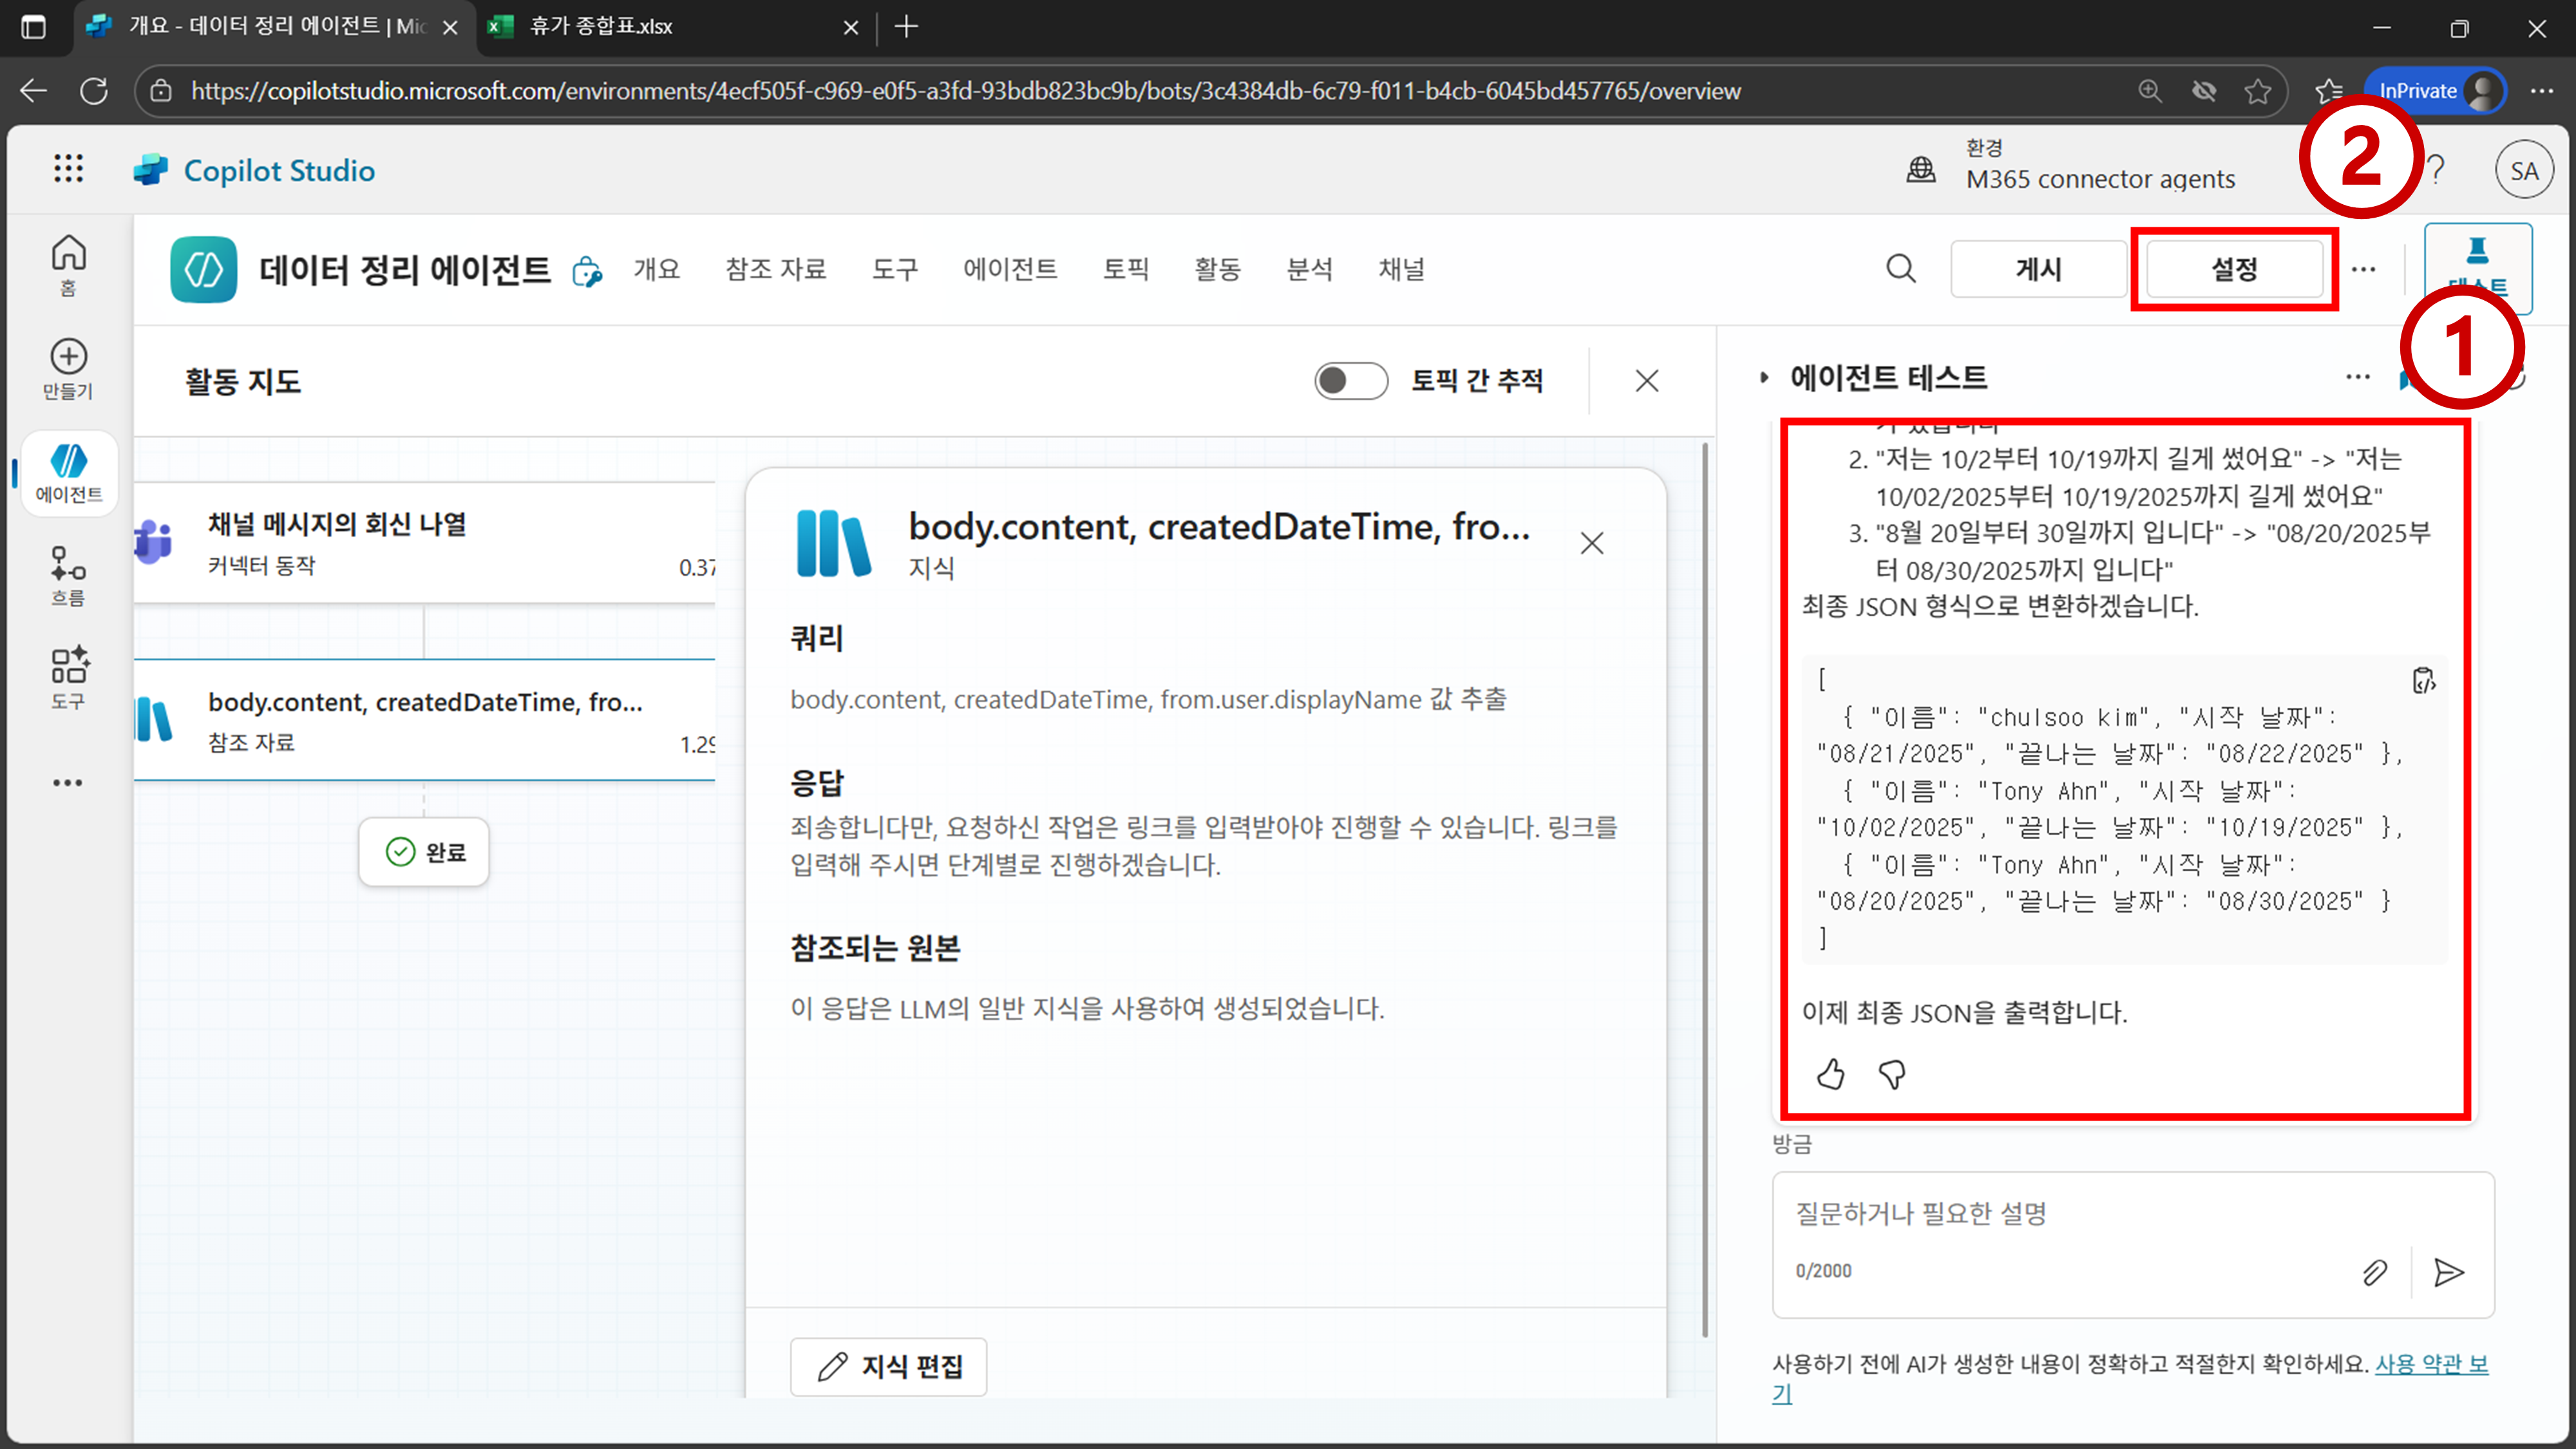Go to Home in left sidebar

pos(68,264)
